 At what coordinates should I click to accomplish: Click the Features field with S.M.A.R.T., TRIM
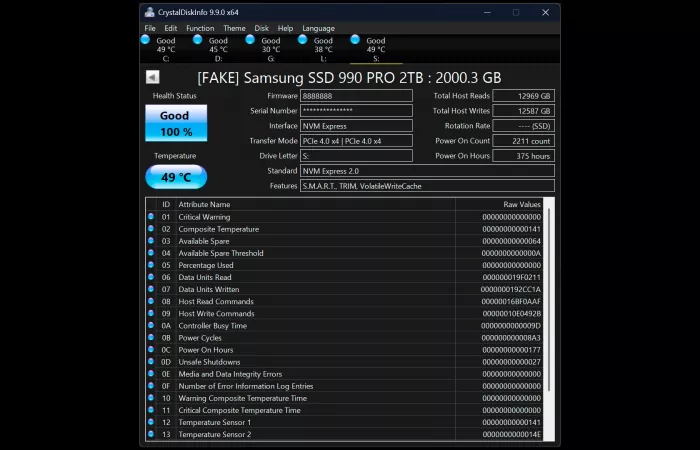(427, 186)
